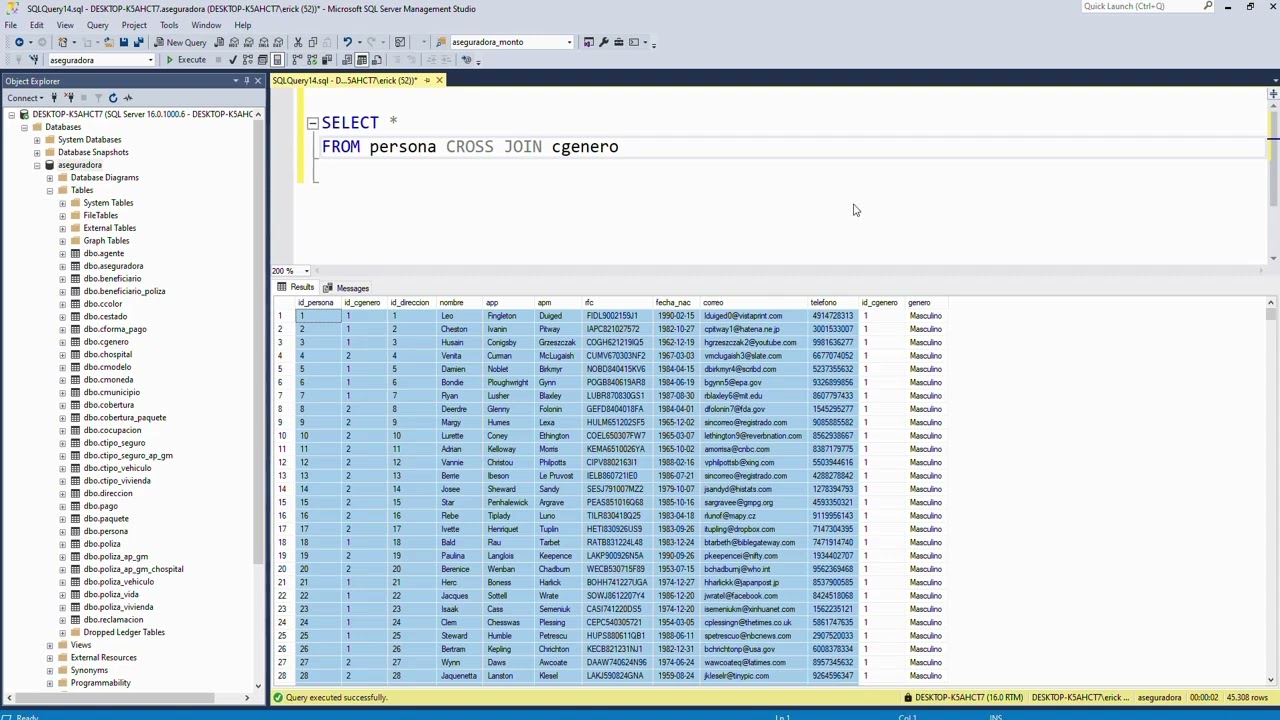Click the Navigate Backward icon
The image size is (1280, 720).
tap(19, 42)
